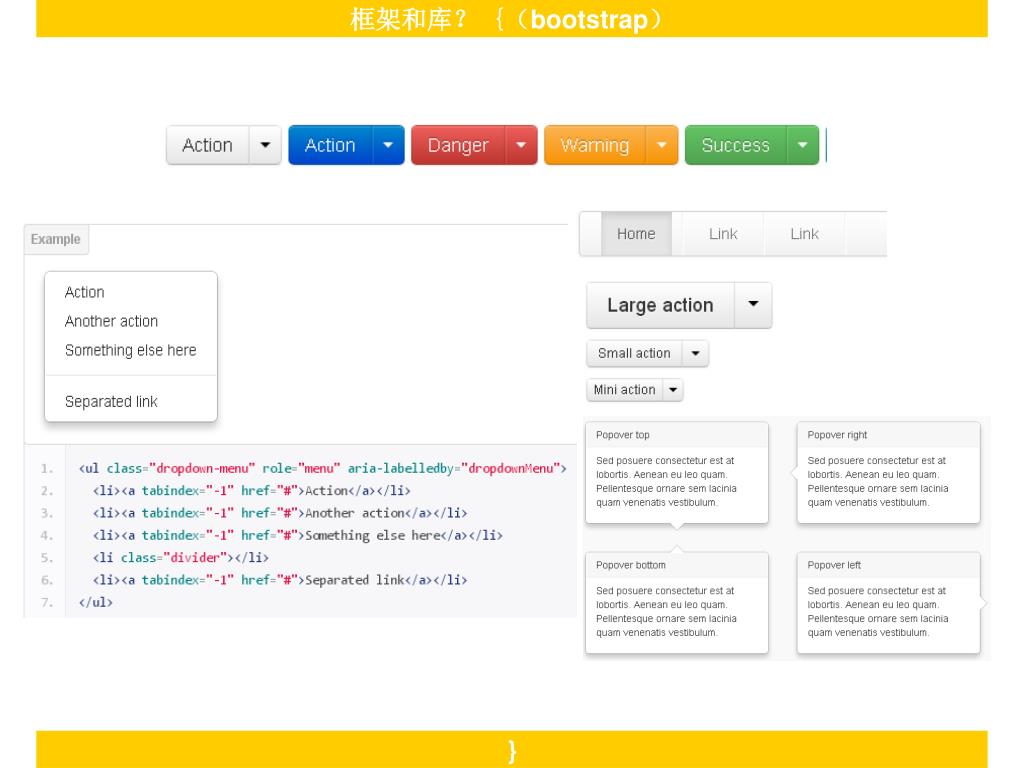The image size is (1024, 768).
Task: Click the Large action button
Action: coord(660,305)
